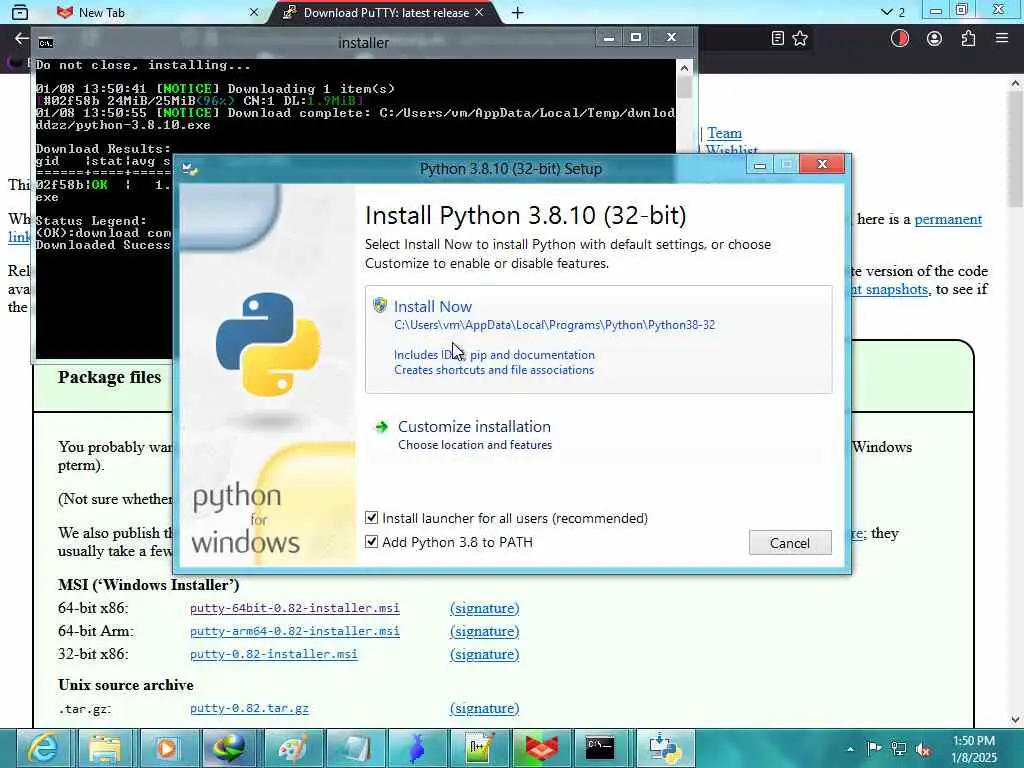Screen dimensions: 1024x768
Task: Open the list all tabs dropdown
Action: tap(893, 12)
